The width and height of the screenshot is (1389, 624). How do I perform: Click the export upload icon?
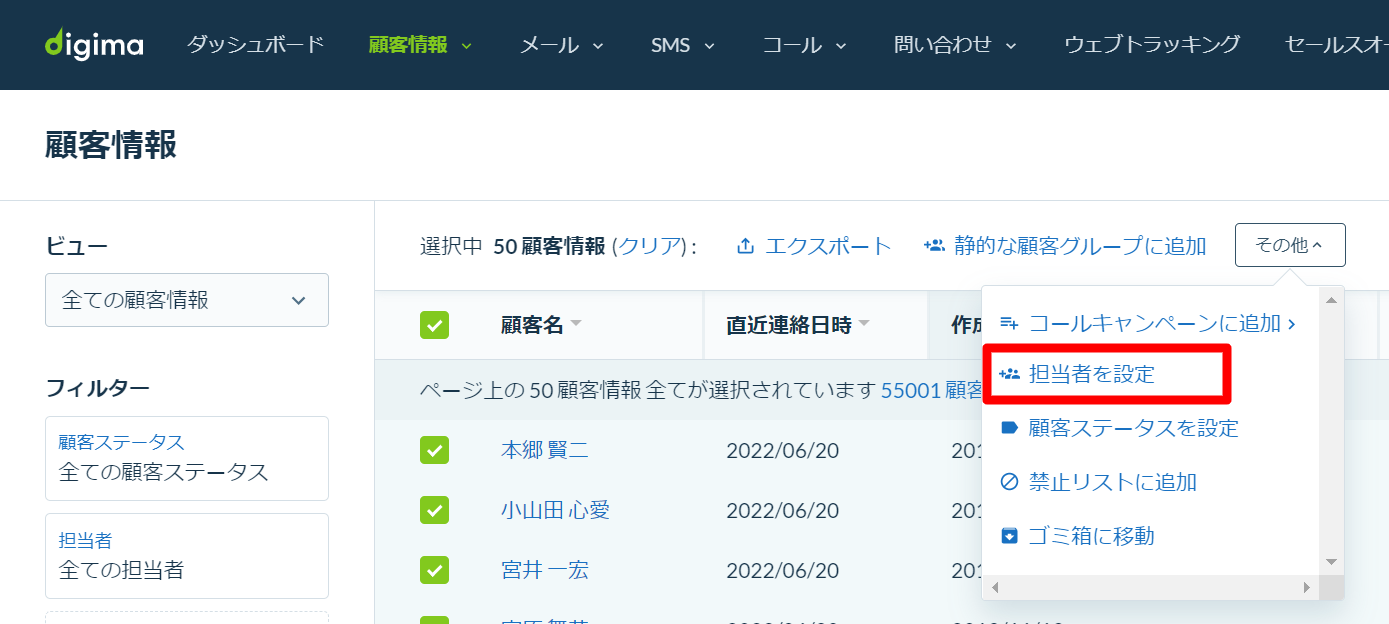745,246
